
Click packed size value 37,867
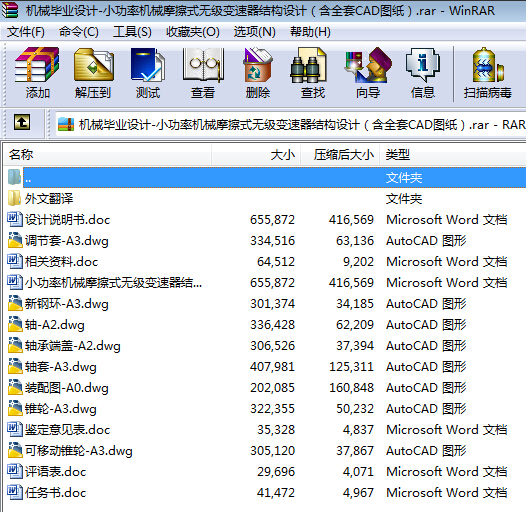tap(355, 451)
